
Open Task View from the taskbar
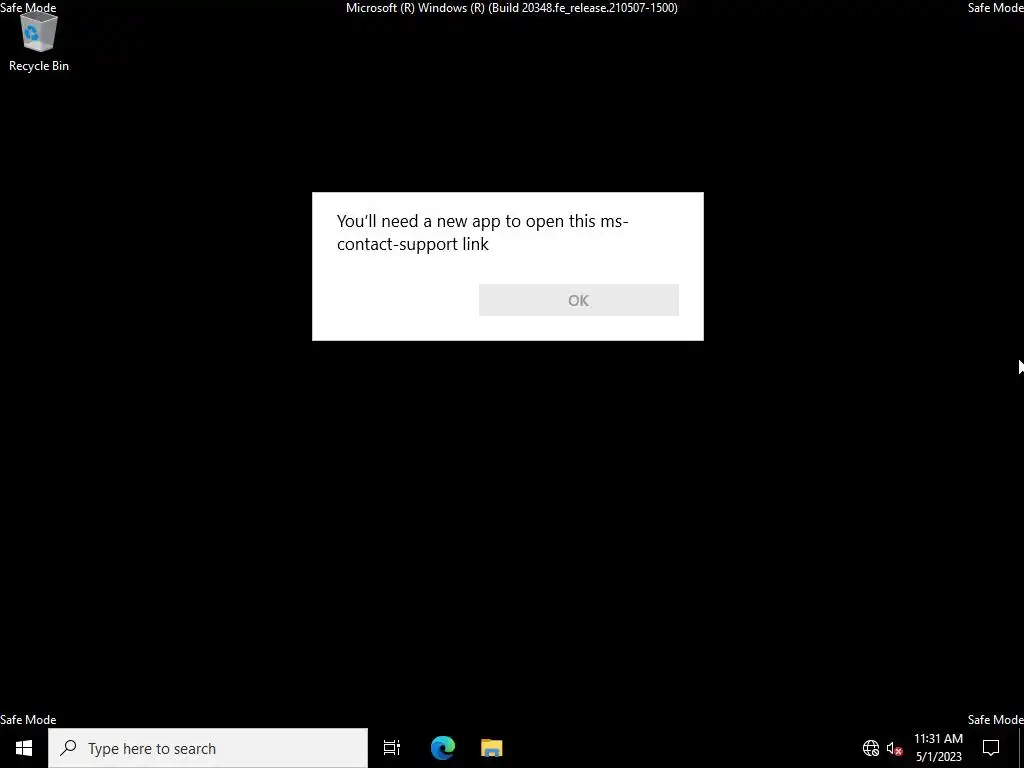click(x=392, y=748)
